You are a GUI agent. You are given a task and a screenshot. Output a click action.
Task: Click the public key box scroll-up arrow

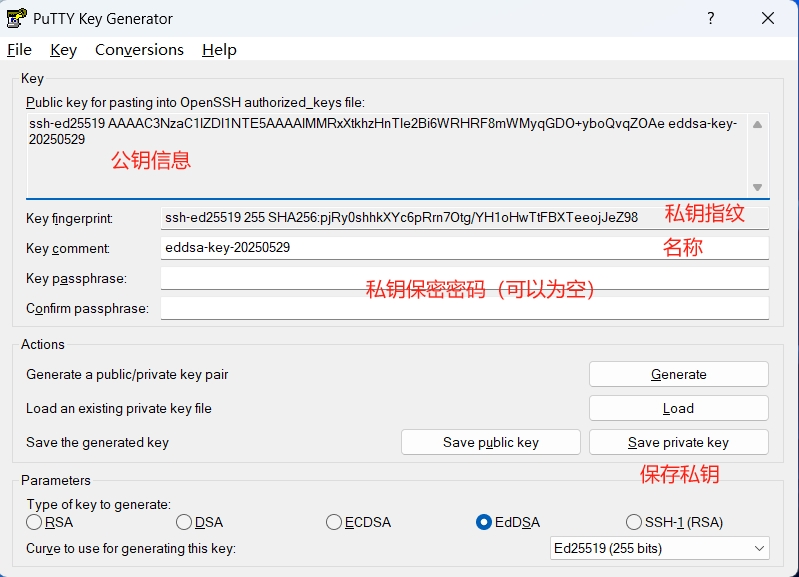(758, 124)
